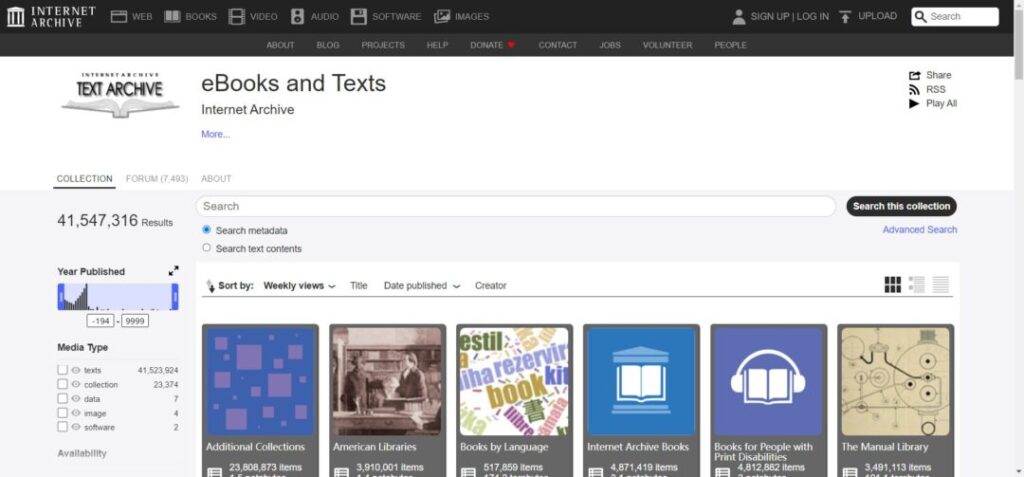Open the Contact menu item
Viewport: 1024px width, 477px height.
click(558, 45)
